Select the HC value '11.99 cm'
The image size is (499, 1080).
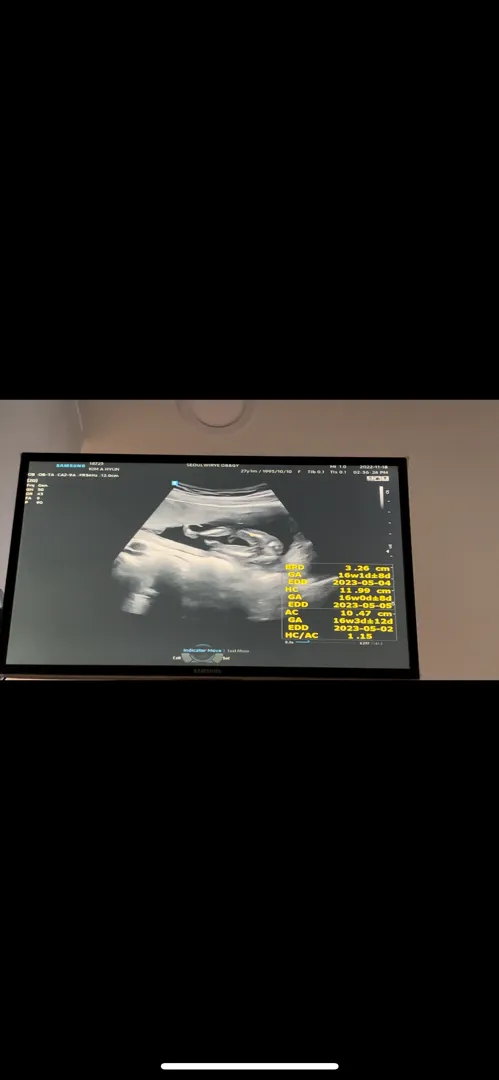(x=366, y=590)
